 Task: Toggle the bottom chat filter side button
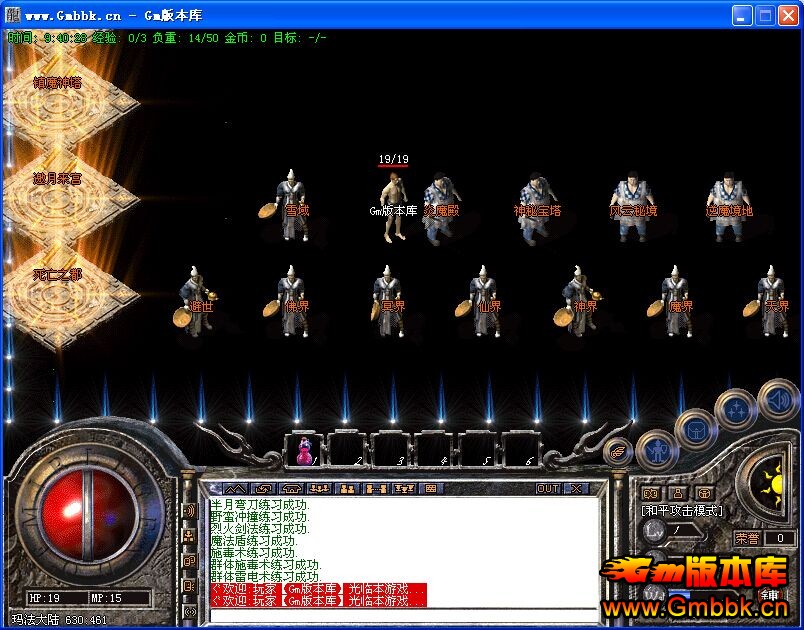click(189, 610)
